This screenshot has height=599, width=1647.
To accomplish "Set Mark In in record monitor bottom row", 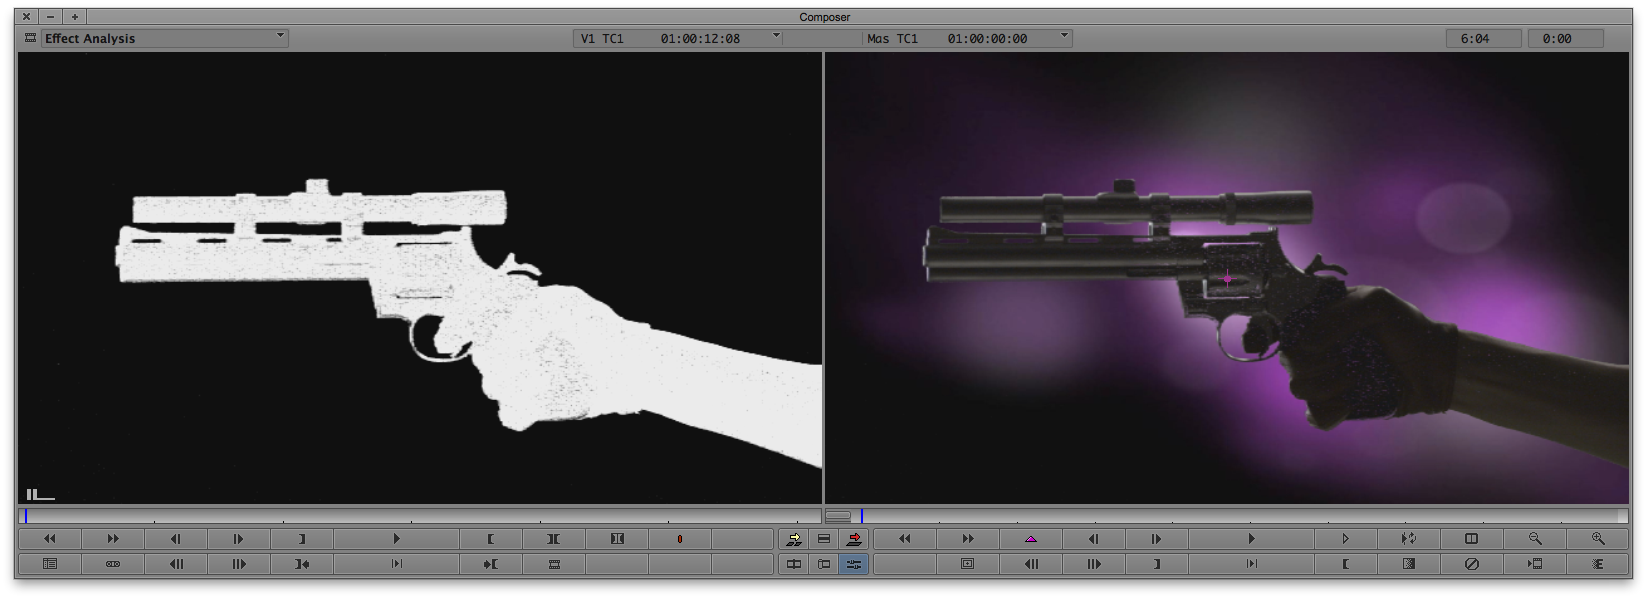I will 1345,564.
